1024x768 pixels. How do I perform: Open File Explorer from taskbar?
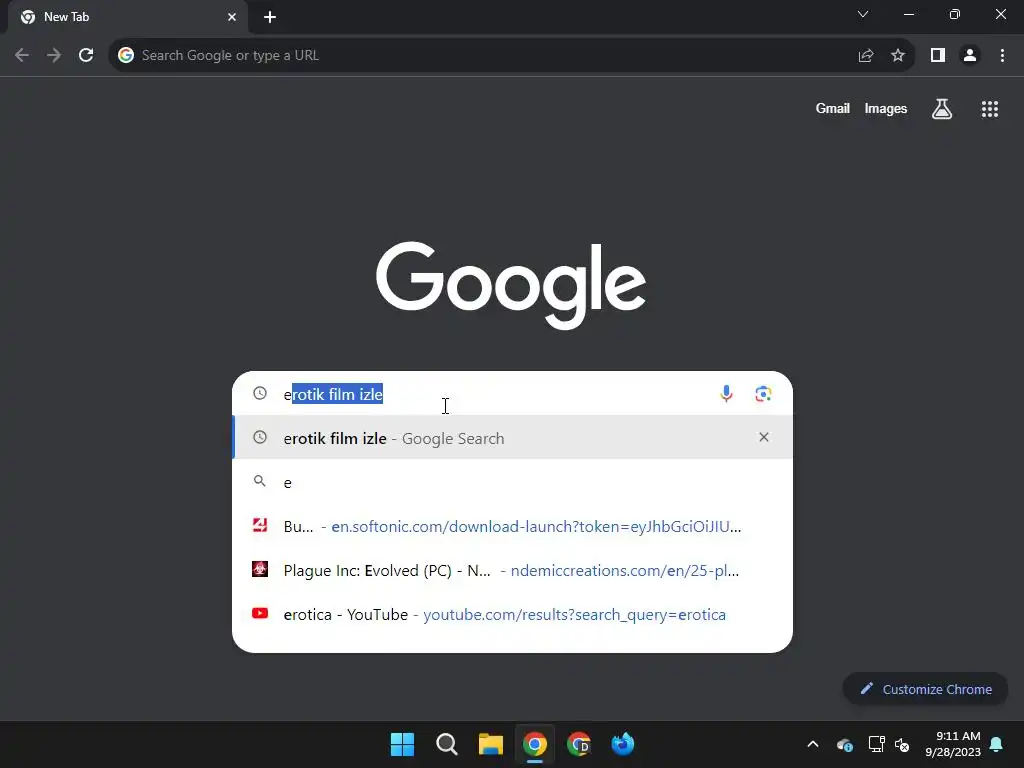click(490, 744)
